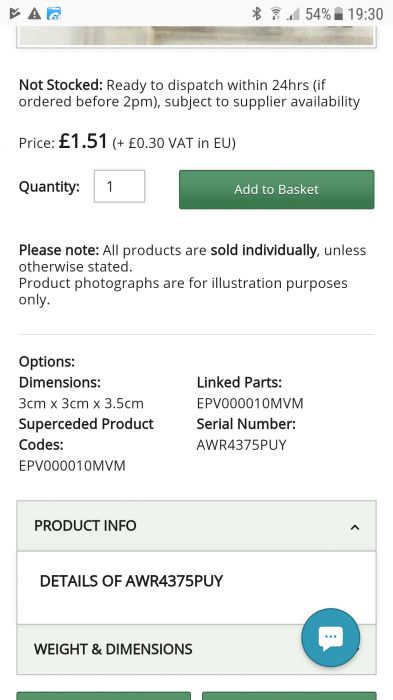Click the Add to Basket button
This screenshot has width=393, height=700.
276,189
